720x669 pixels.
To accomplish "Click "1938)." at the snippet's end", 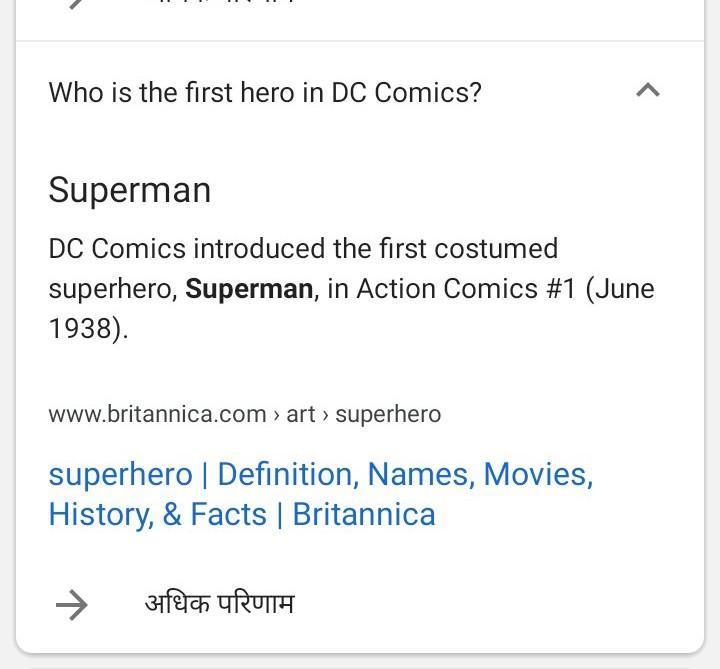I will [89, 329].
